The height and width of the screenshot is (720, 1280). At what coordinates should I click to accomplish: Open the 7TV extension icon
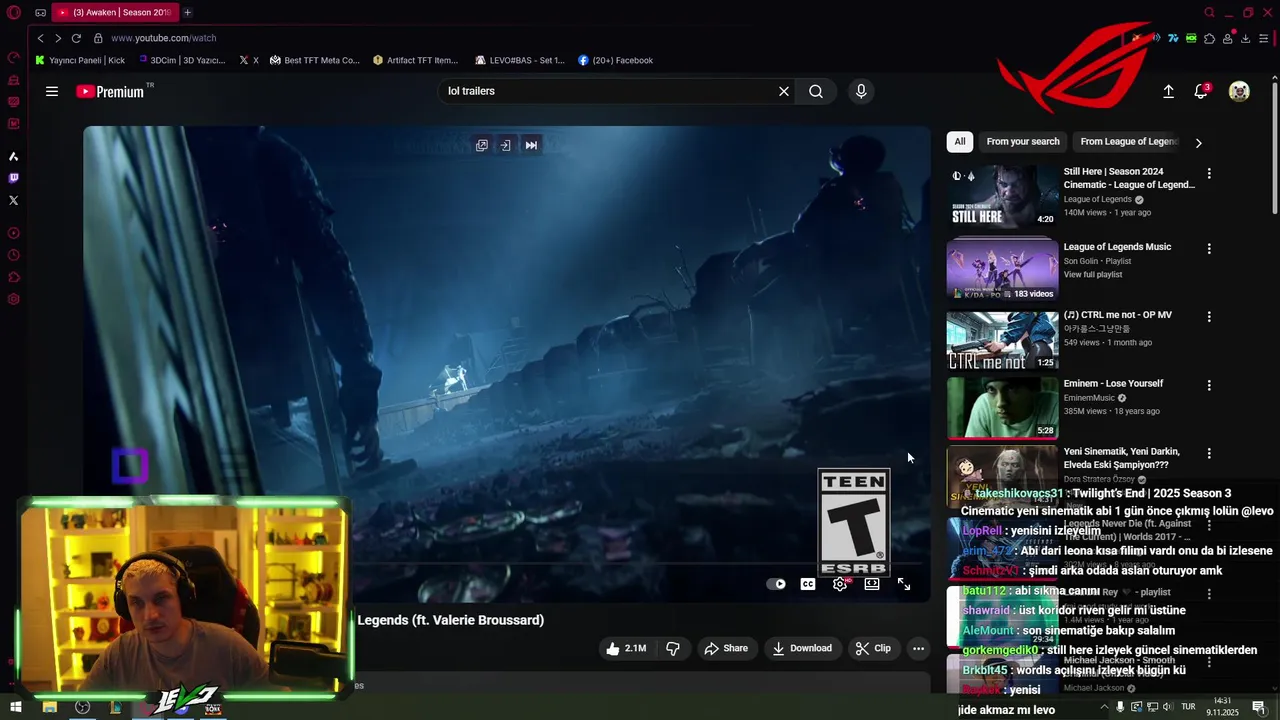click(x=1173, y=38)
